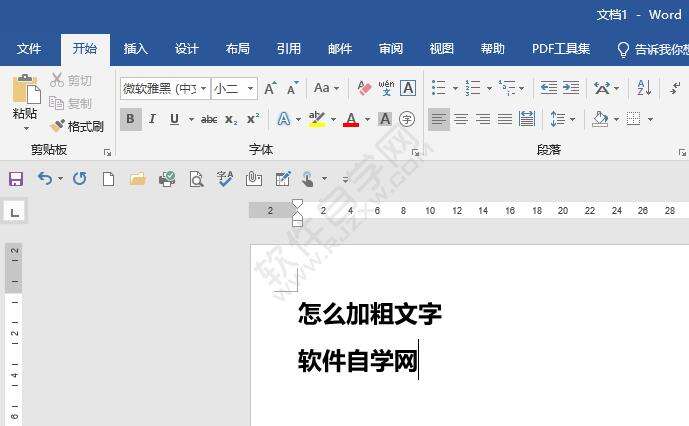This screenshot has height=426, width=689.
Task: Center align text
Action: click(x=461, y=119)
